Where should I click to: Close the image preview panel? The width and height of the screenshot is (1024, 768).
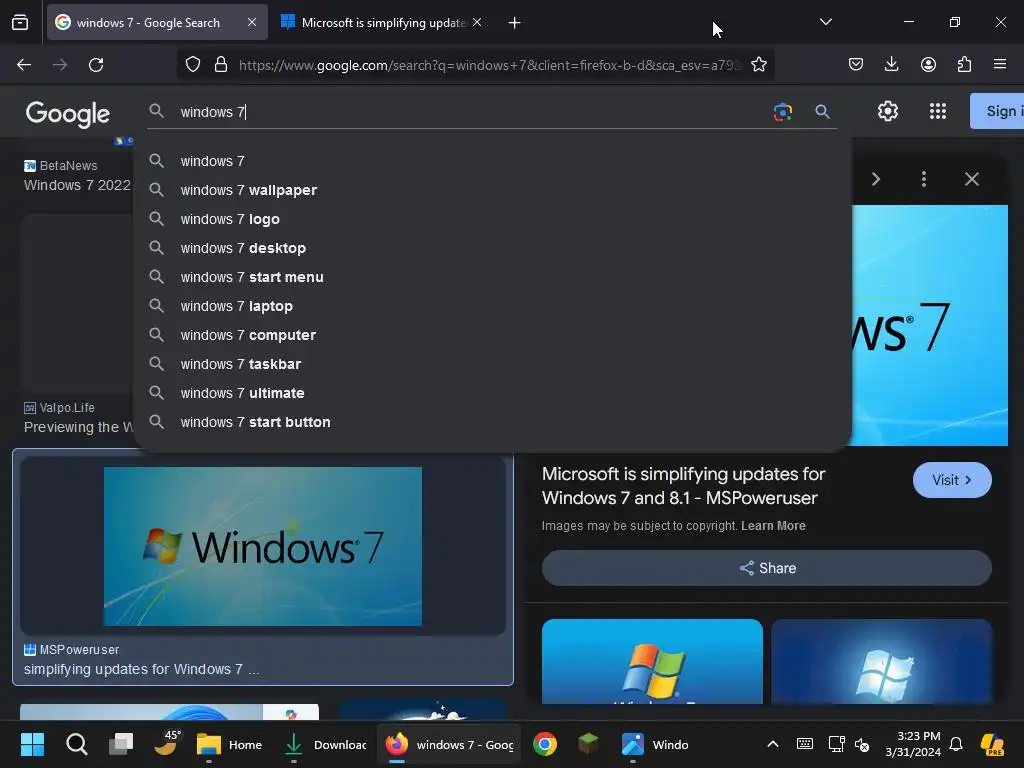[x=972, y=179]
